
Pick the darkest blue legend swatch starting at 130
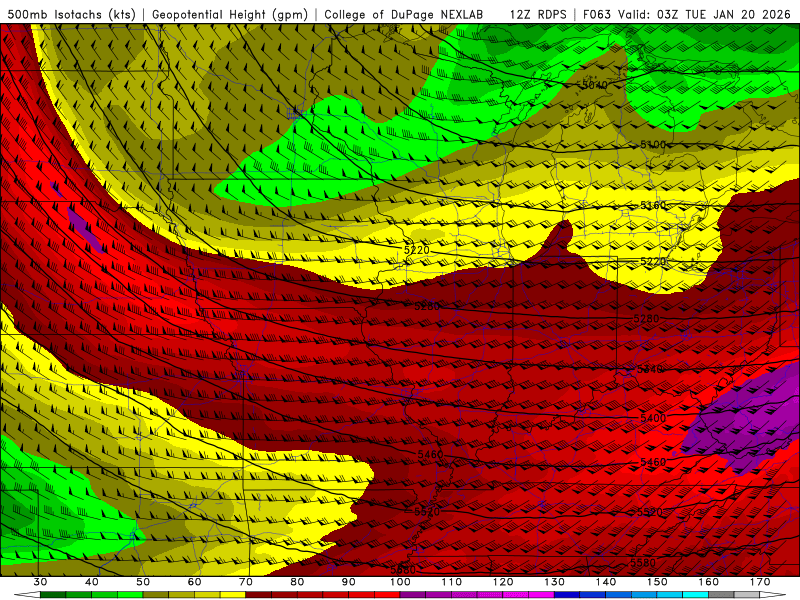click(x=567, y=595)
